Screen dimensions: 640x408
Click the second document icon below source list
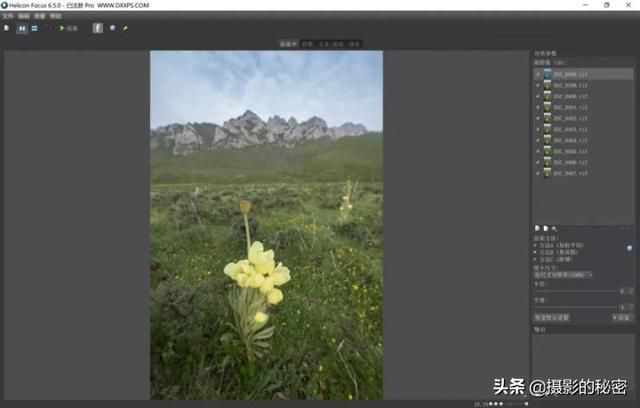(x=545, y=228)
